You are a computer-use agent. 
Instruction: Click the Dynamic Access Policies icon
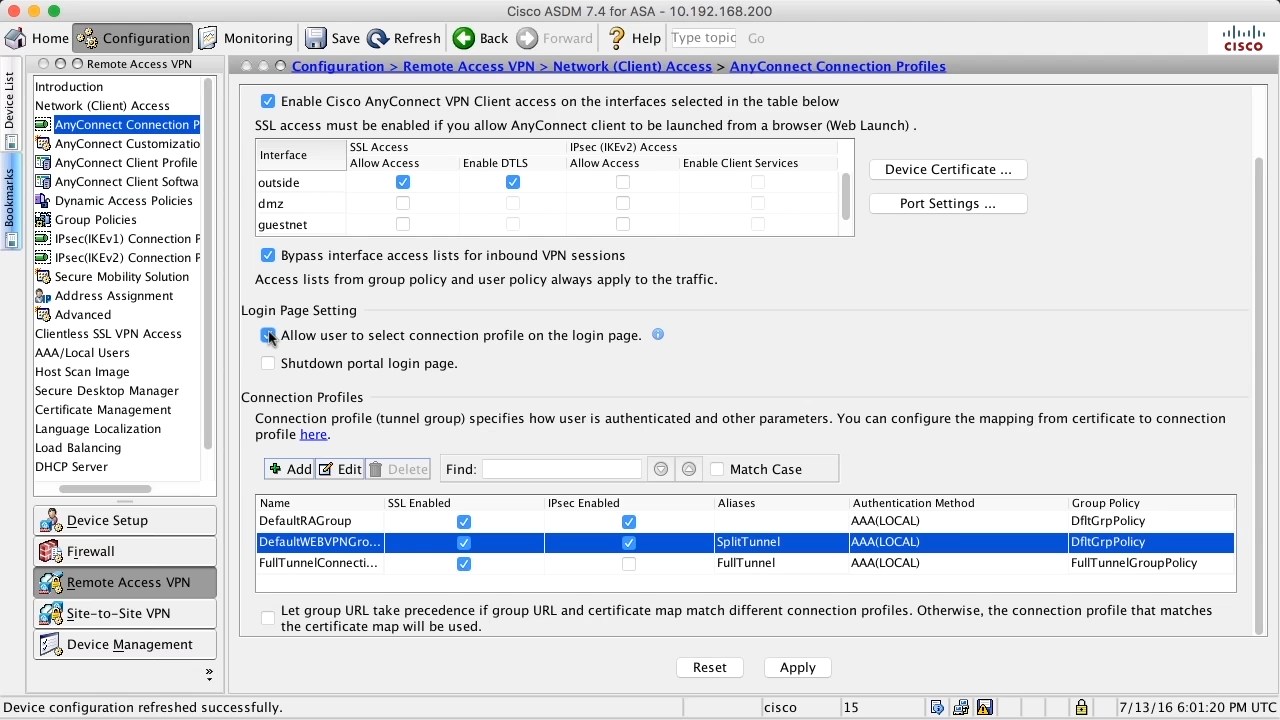[x=43, y=201]
